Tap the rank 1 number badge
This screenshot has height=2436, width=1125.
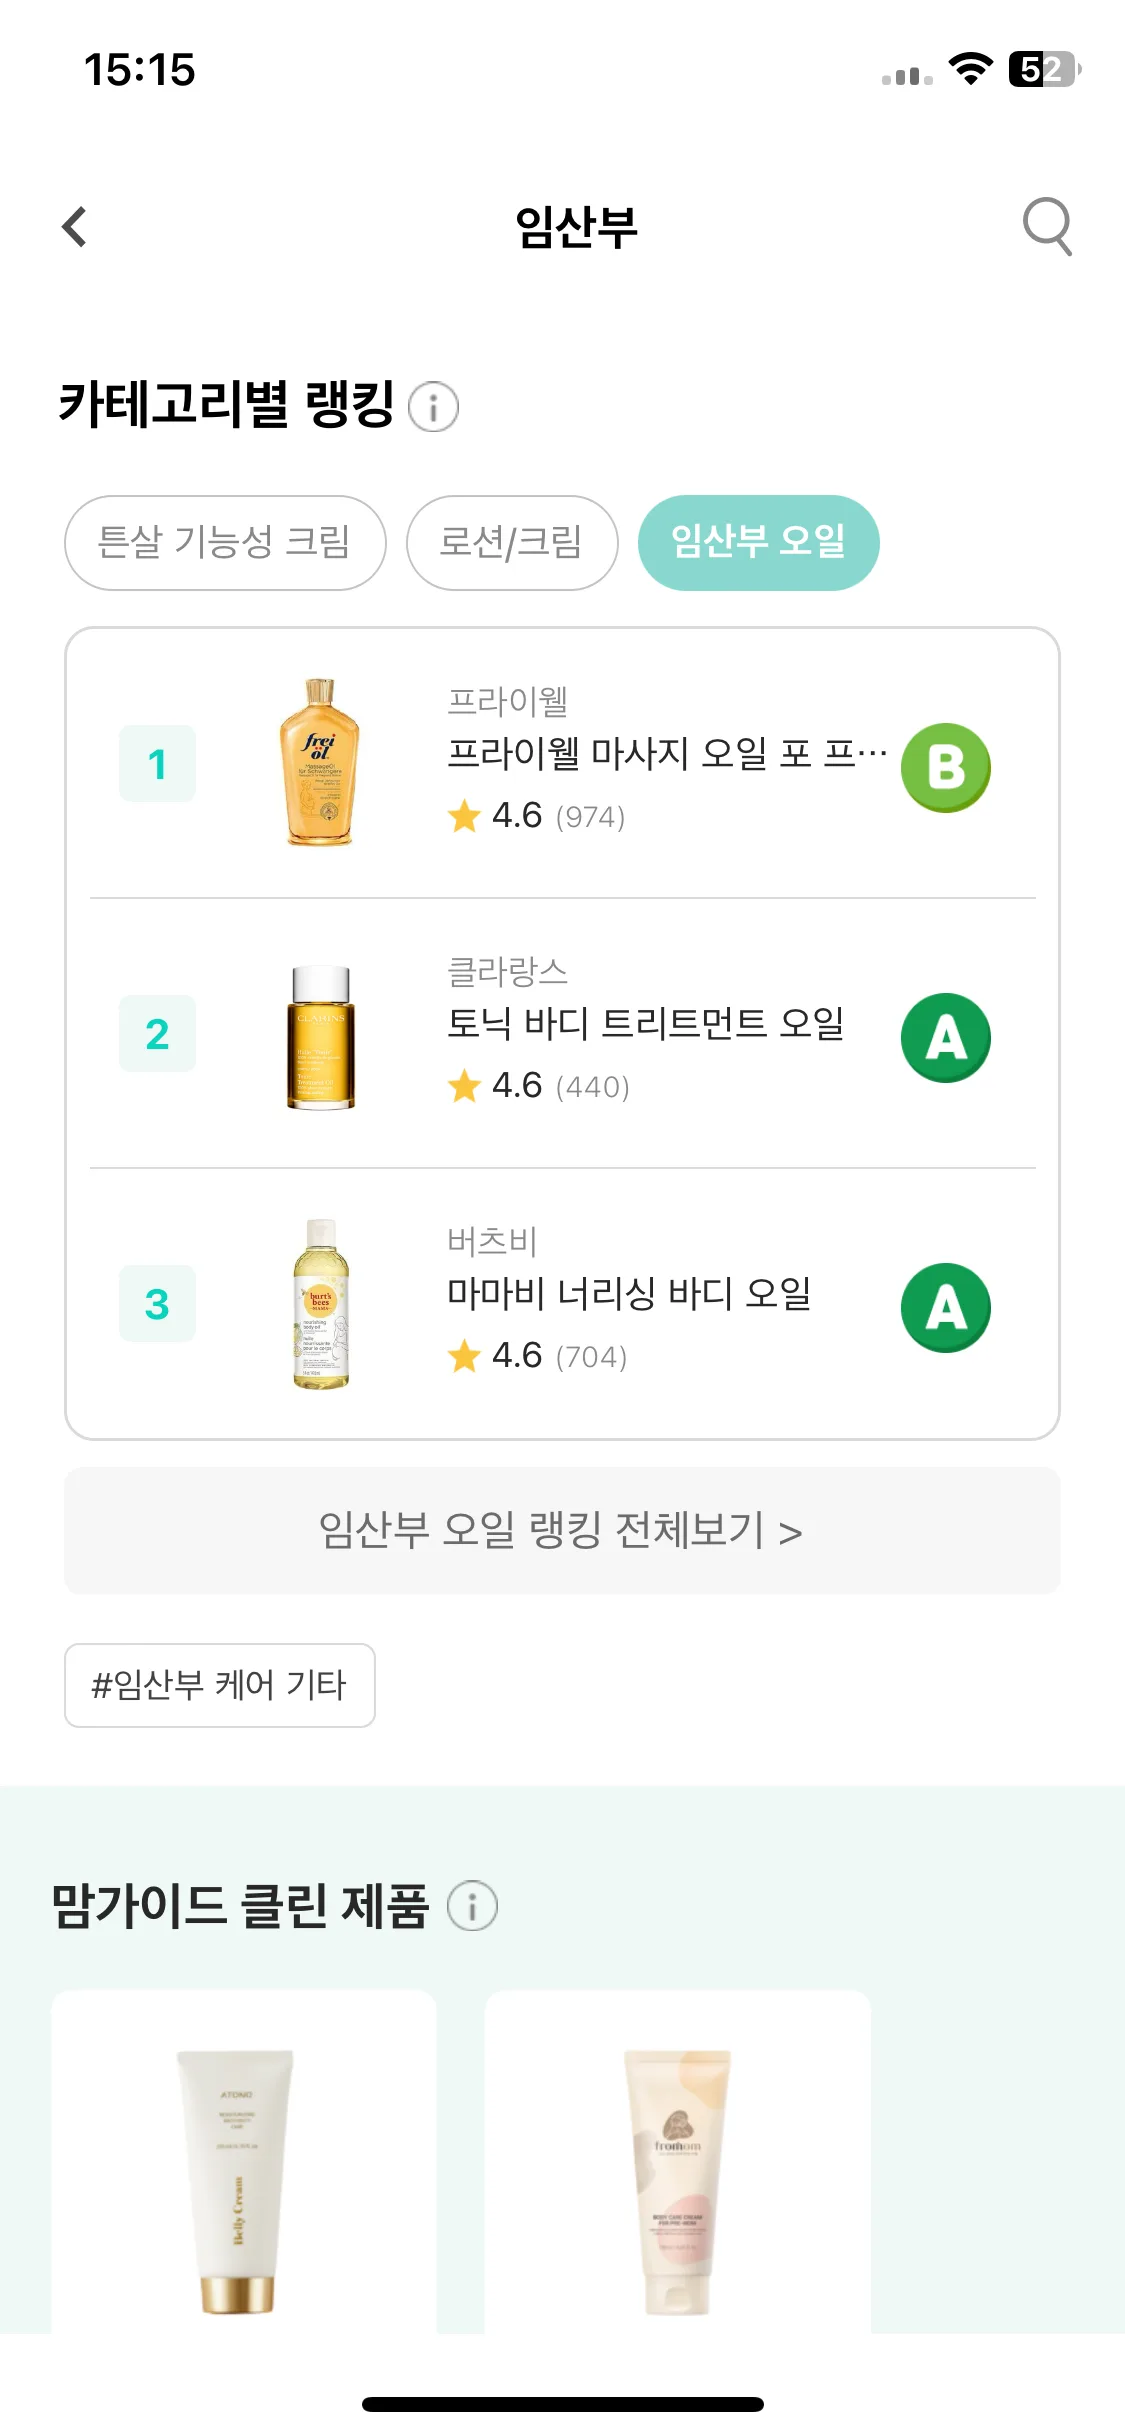(x=157, y=764)
